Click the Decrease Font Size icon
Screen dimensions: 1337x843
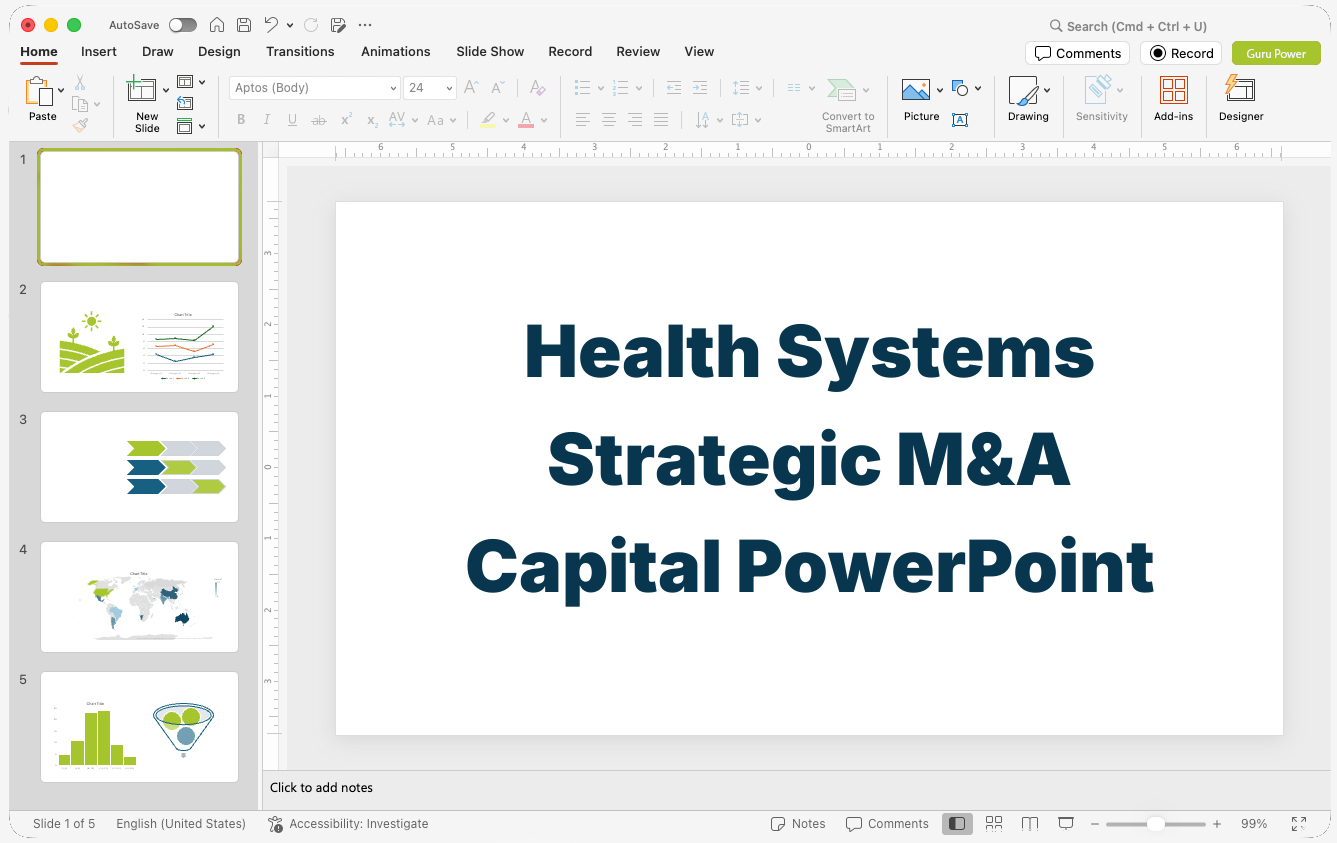coord(498,88)
